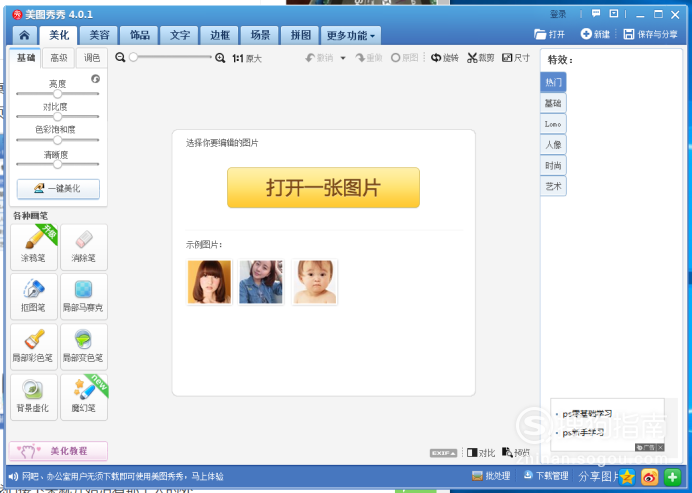Open the ps新手学习 ad link
Screen dimensions: 692x493
click(583, 433)
